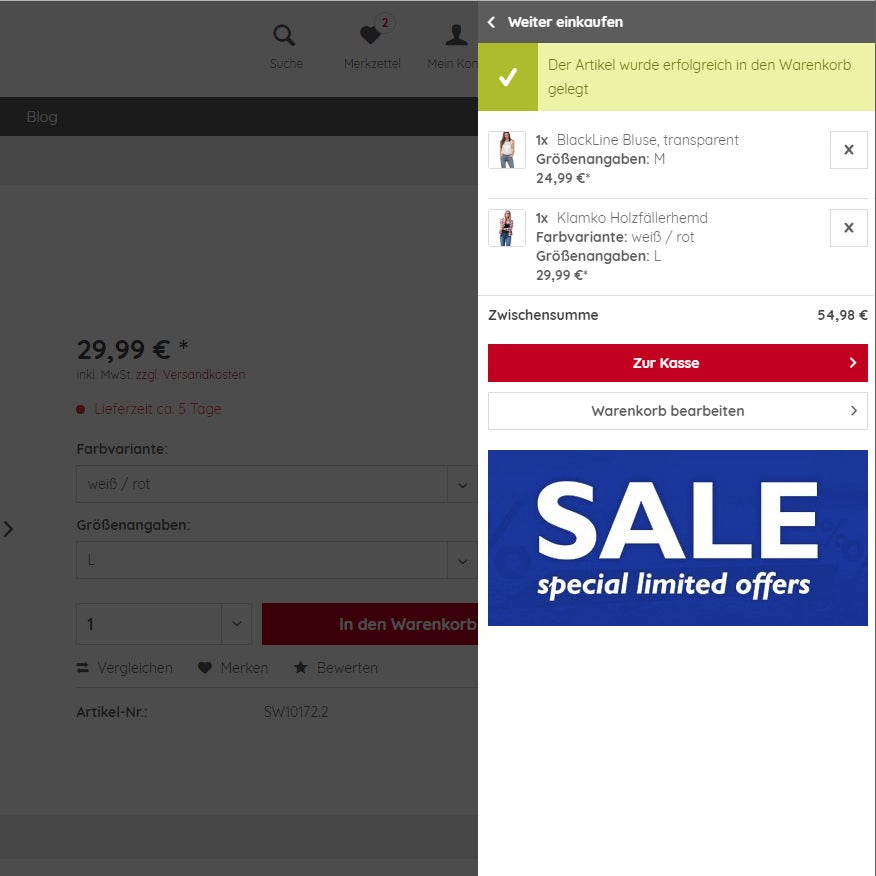Click the 24,99 € price of BlackLine Bluse

(563, 178)
